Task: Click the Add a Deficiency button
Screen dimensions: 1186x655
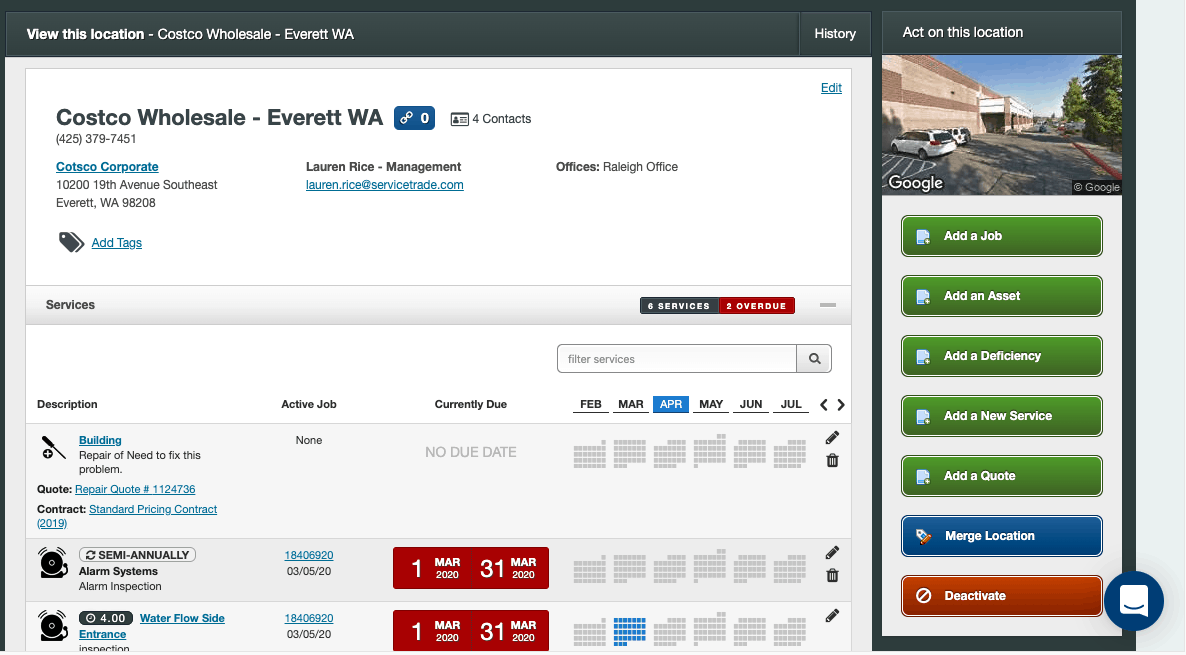Action: tap(1001, 356)
